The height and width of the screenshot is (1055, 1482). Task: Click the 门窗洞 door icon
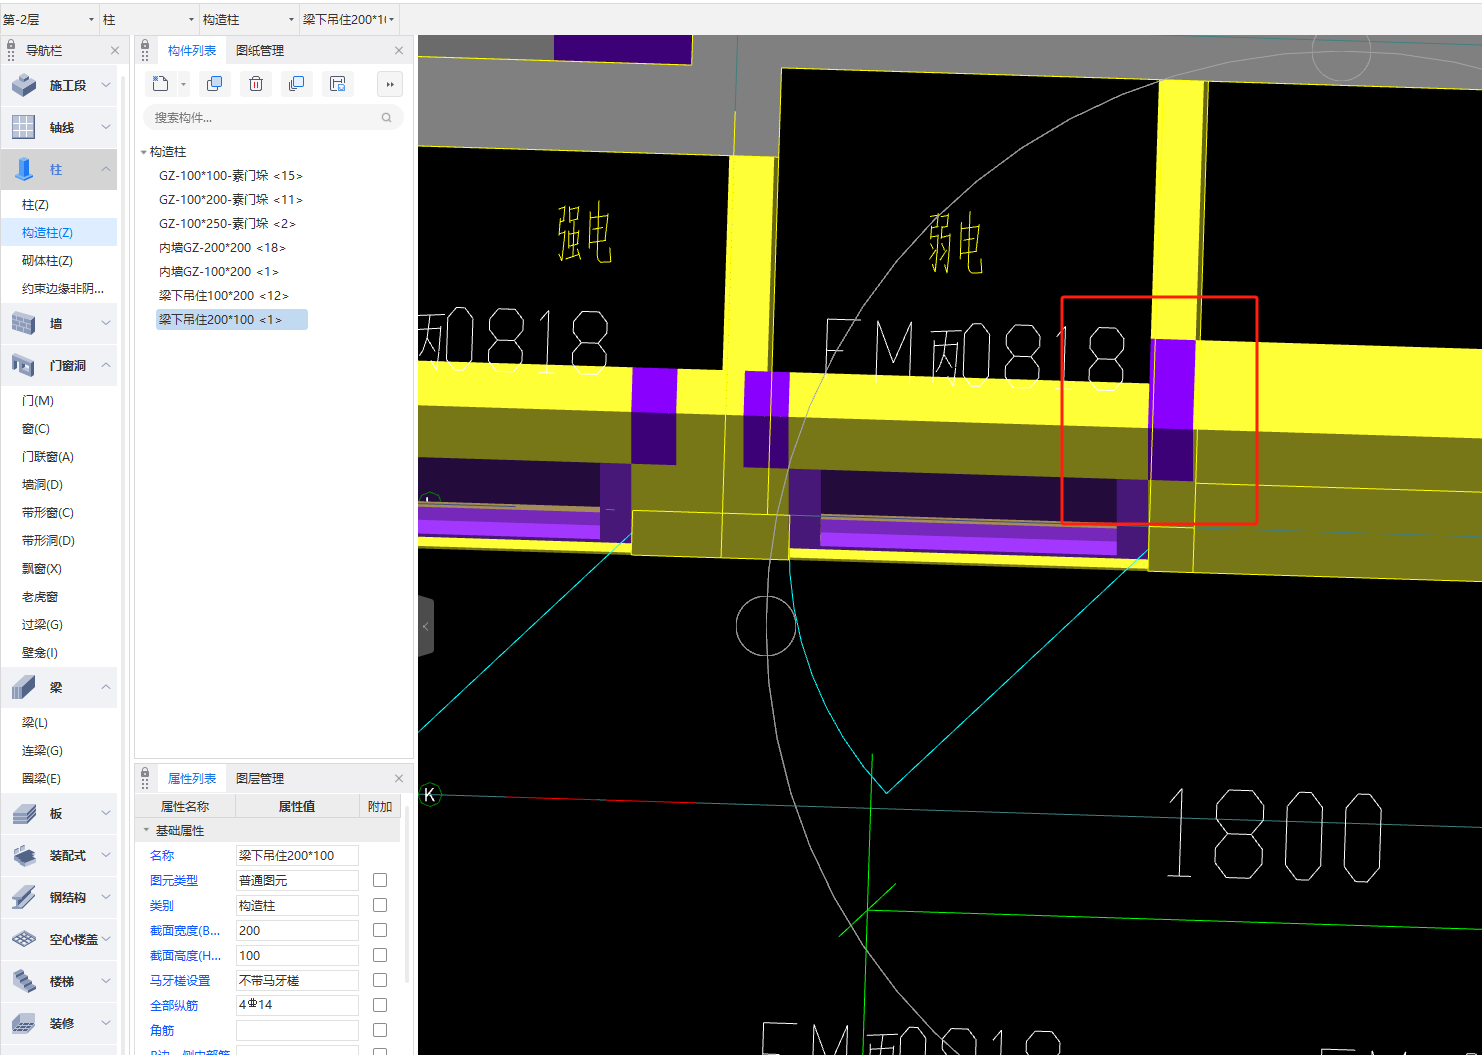[24, 366]
